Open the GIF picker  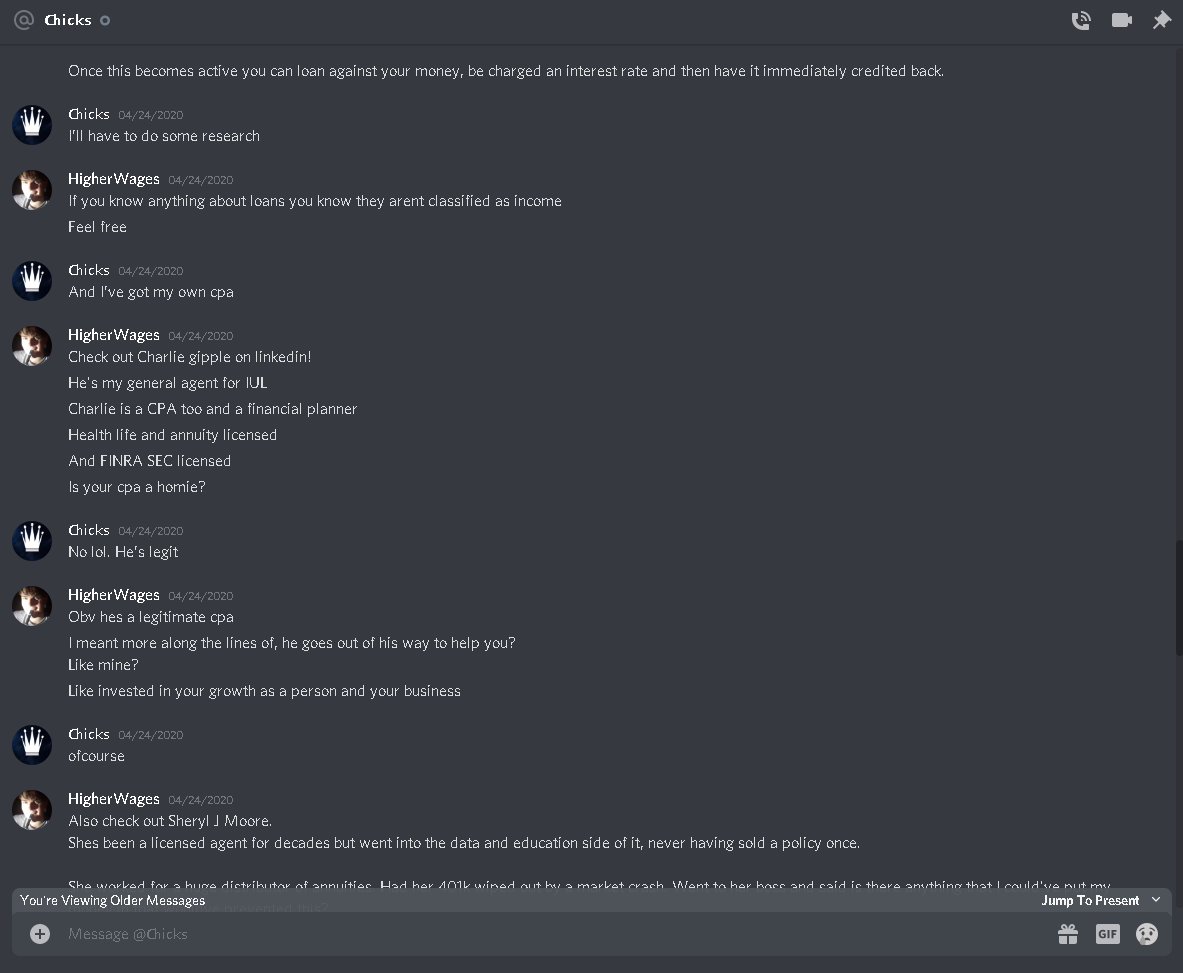[x=1108, y=935]
